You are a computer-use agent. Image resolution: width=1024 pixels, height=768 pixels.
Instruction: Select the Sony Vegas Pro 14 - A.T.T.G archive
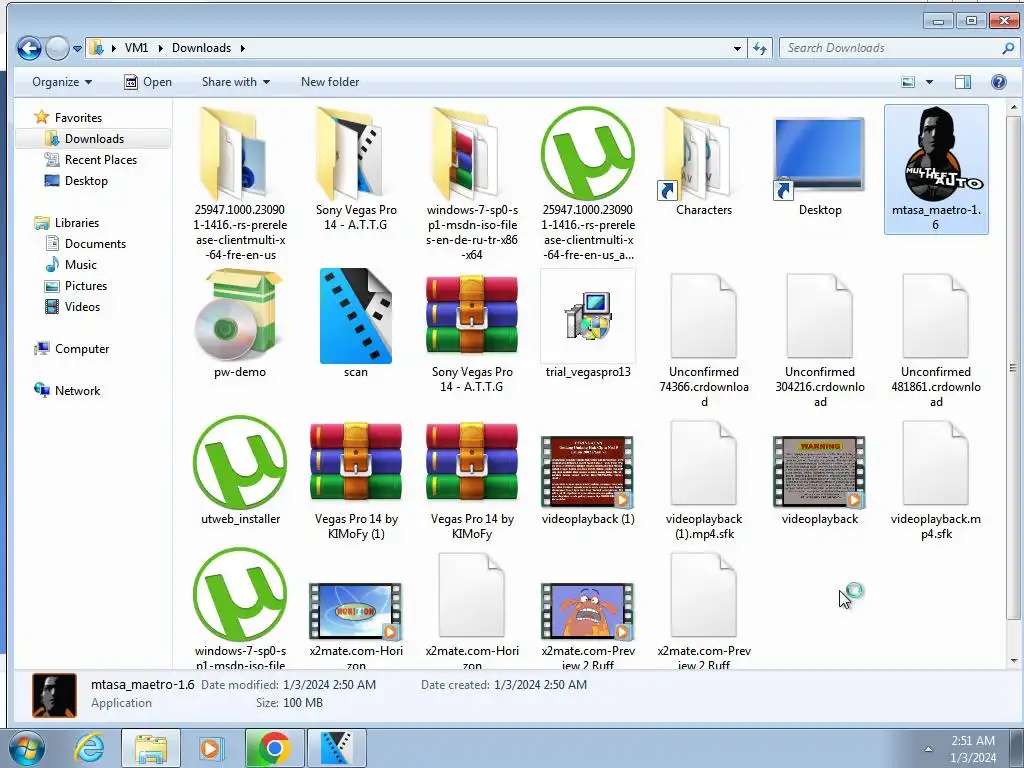tap(472, 315)
